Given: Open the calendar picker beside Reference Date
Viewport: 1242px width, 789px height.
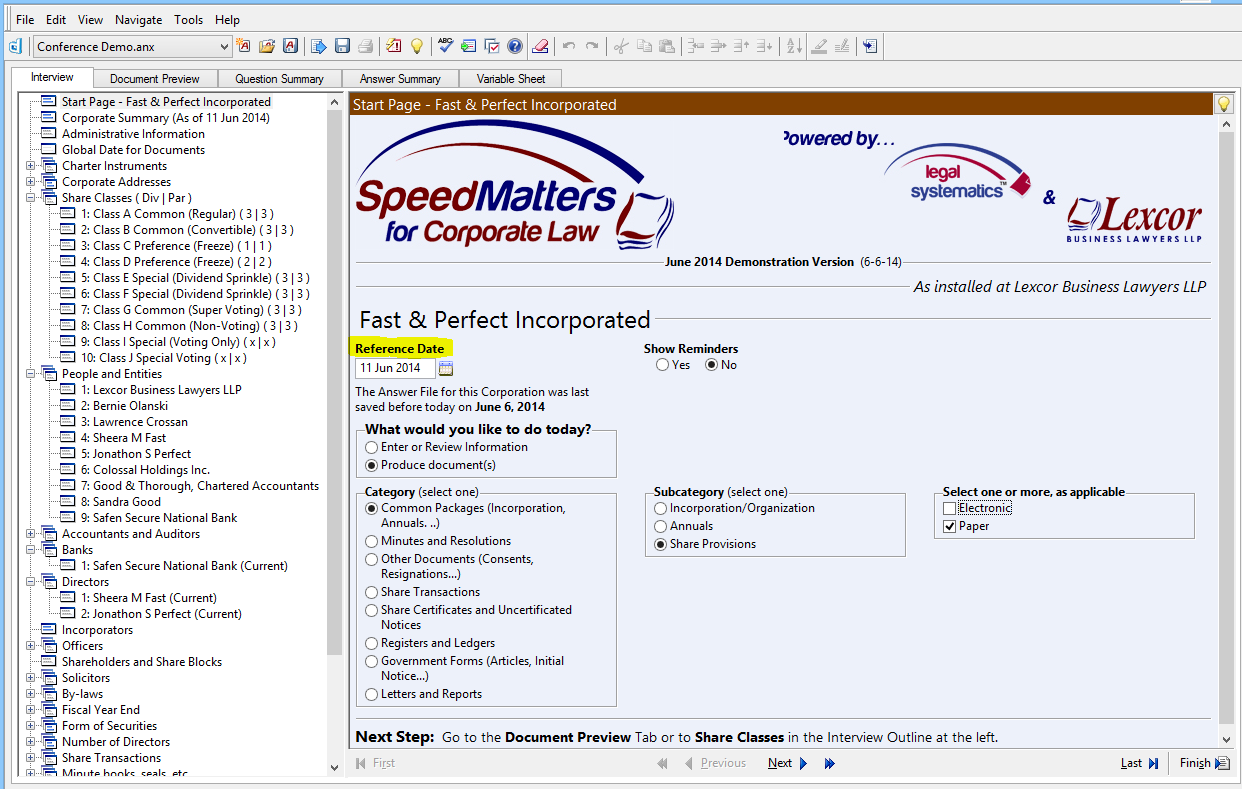Looking at the screenshot, I should tap(446, 368).
